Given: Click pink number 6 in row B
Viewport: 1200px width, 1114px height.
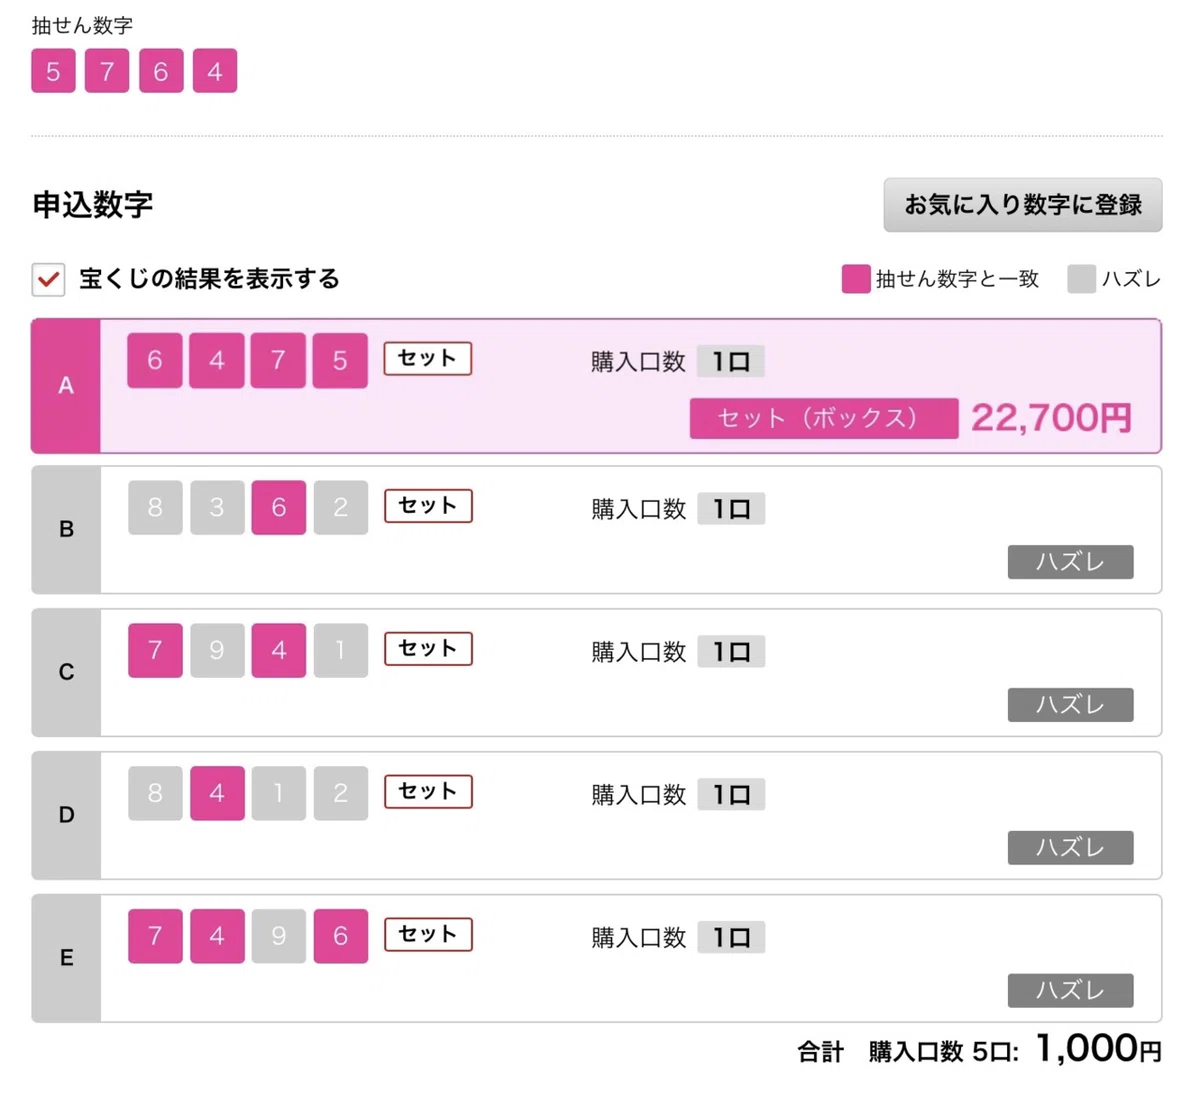Looking at the screenshot, I should 279,507.
